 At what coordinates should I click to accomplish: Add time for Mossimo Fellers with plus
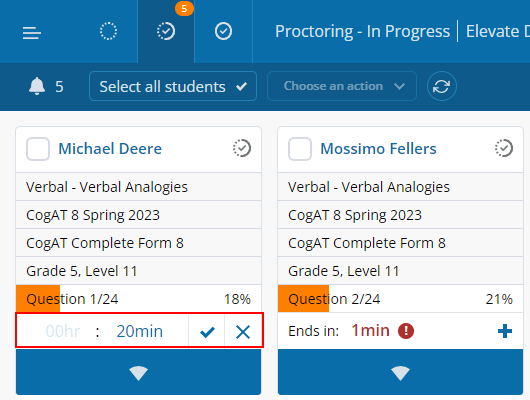tap(505, 331)
